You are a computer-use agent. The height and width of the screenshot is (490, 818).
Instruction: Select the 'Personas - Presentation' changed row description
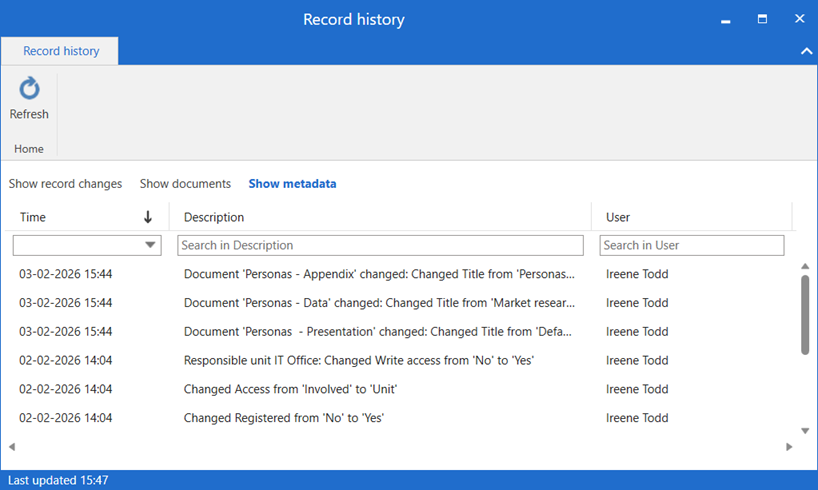pos(378,331)
